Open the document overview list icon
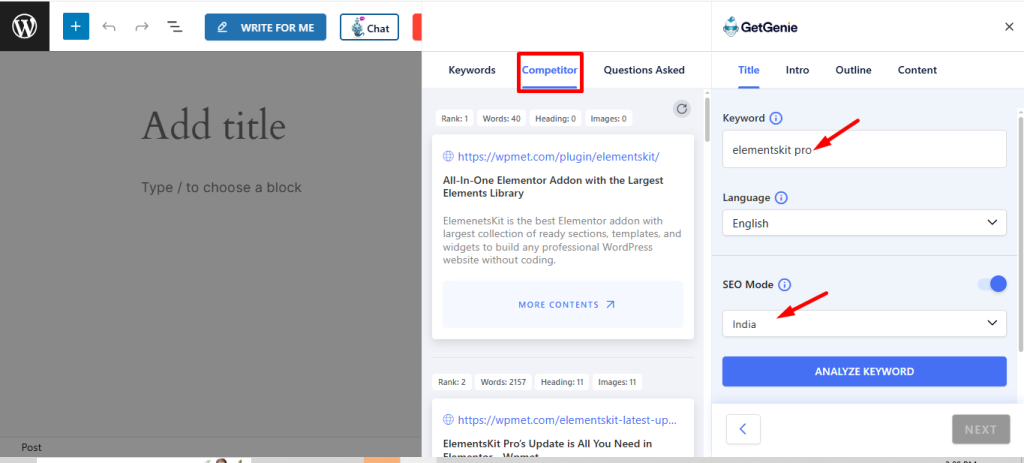 [174, 27]
